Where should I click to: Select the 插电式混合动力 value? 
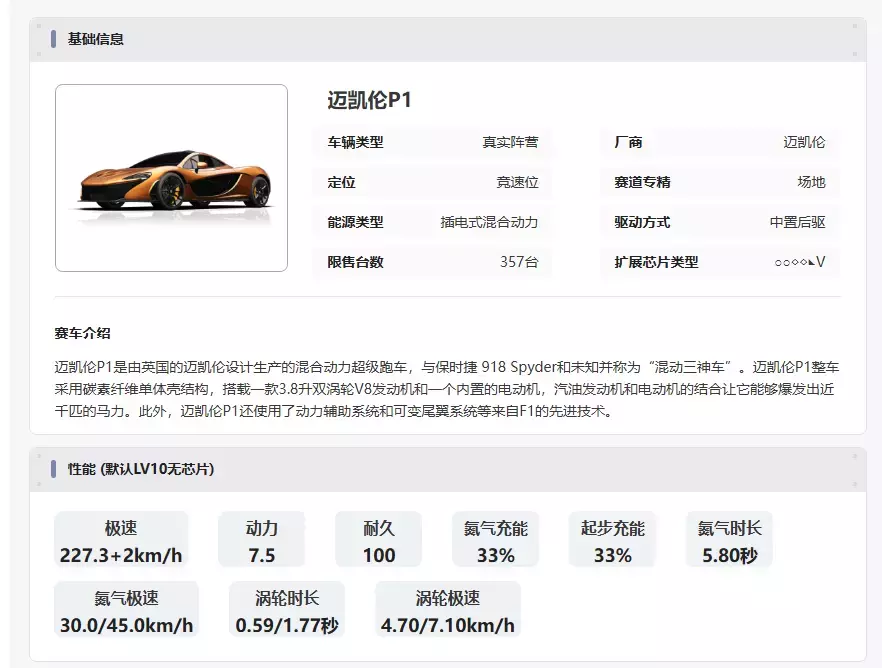click(489, 222)
